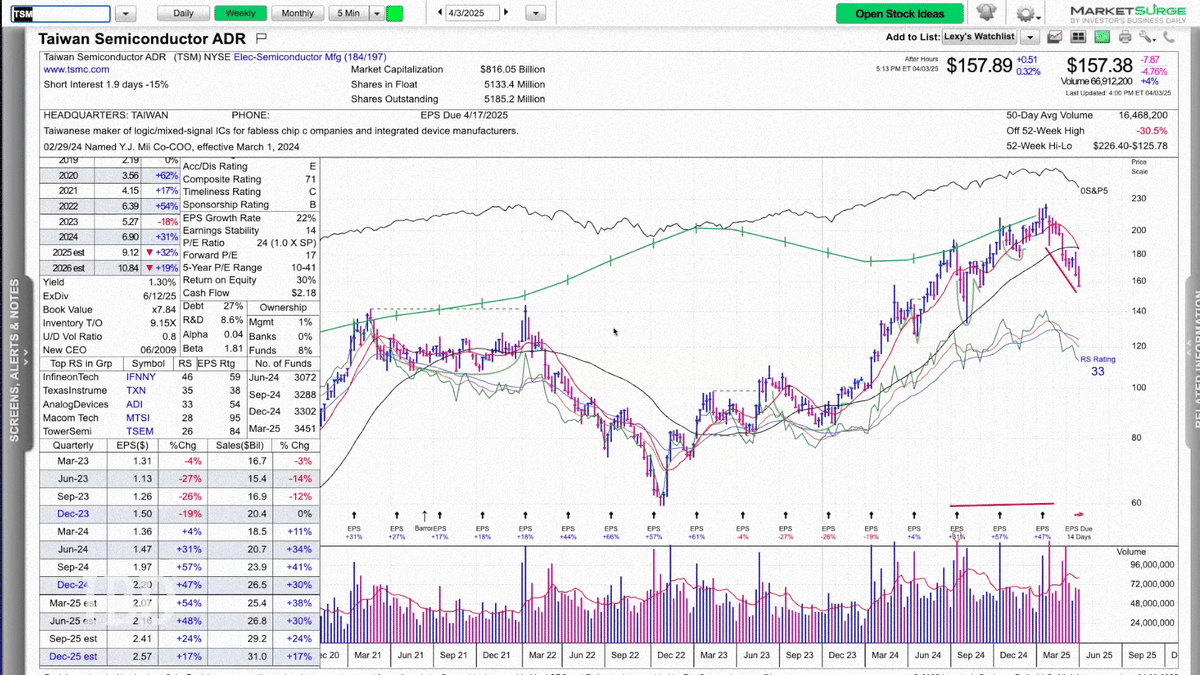This screenshot has width=1200, height=675.
Task: Click the TSM symbol input field
Action: coord(60,14)
